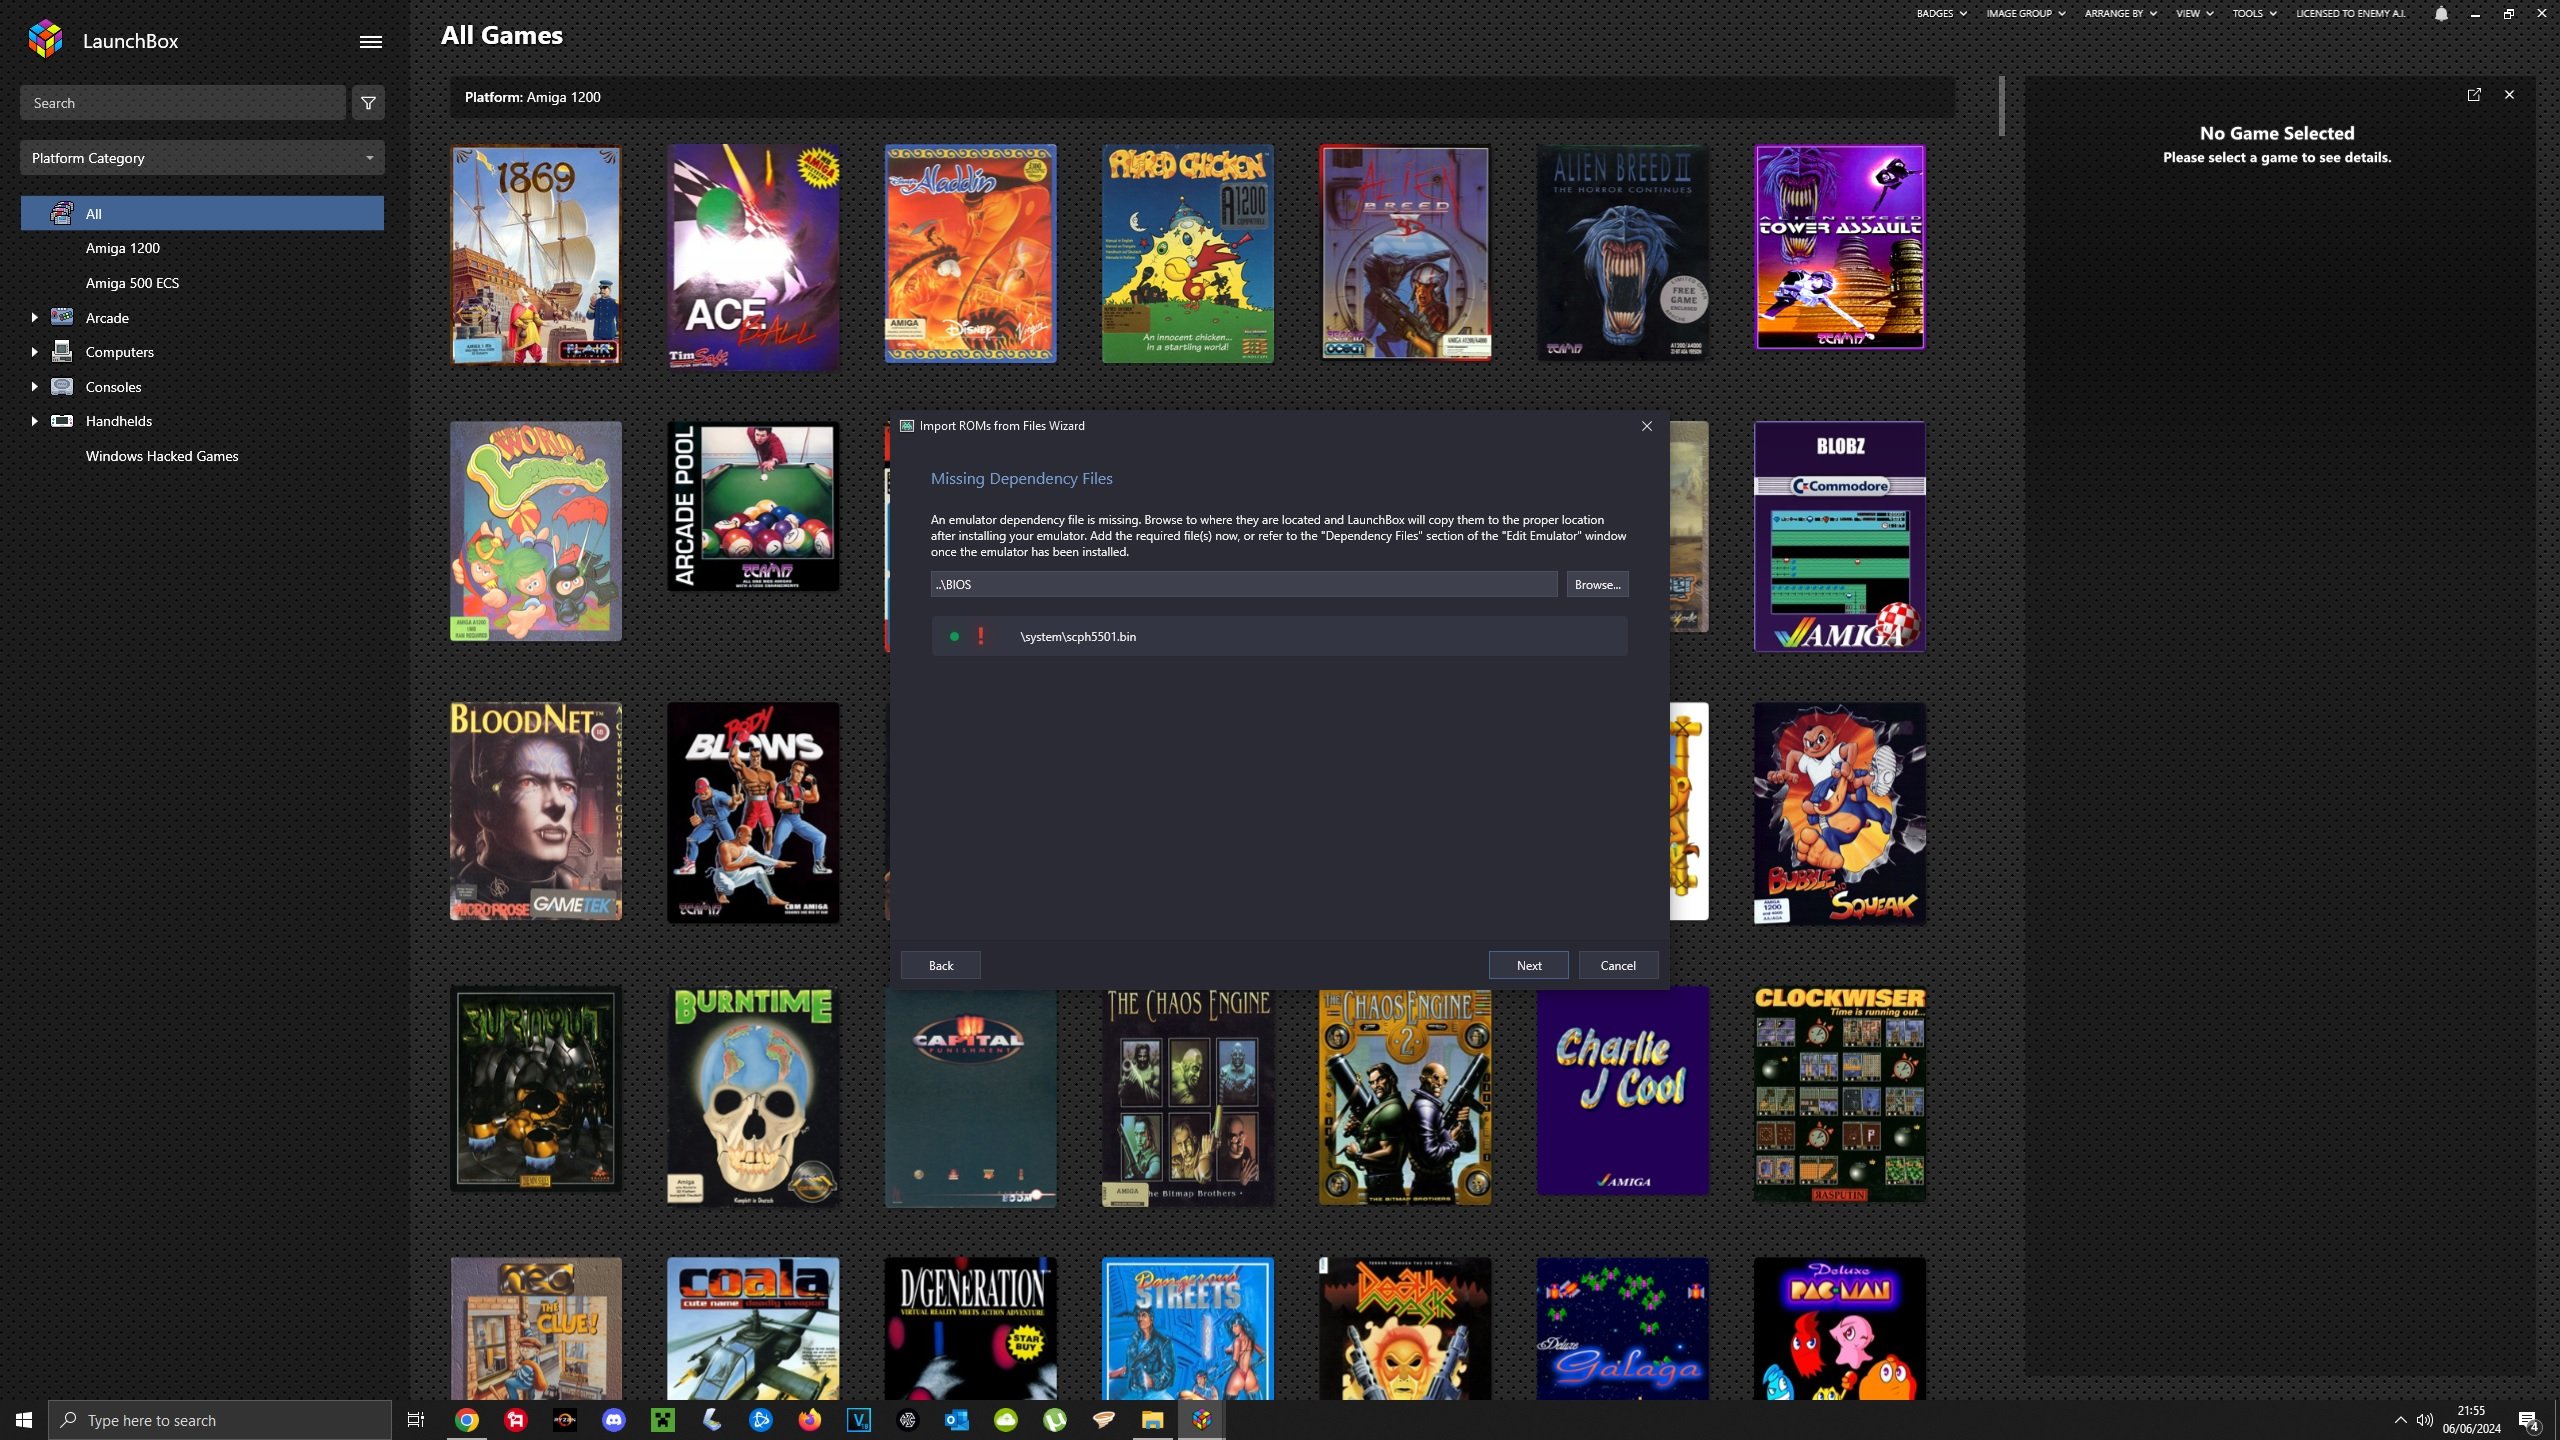The height and width of the screenshot is (1440, 2560).
Task: Click the red exclamation warning icon
Action: pyautogui.click(x=981, y=636)
